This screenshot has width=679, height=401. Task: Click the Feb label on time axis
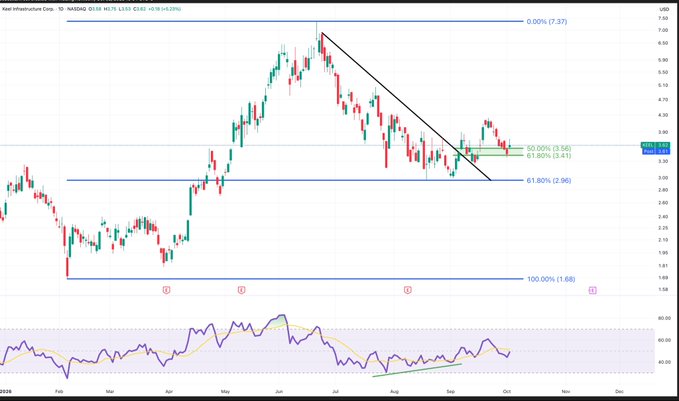pyautogui.click(x=59, y=391)
